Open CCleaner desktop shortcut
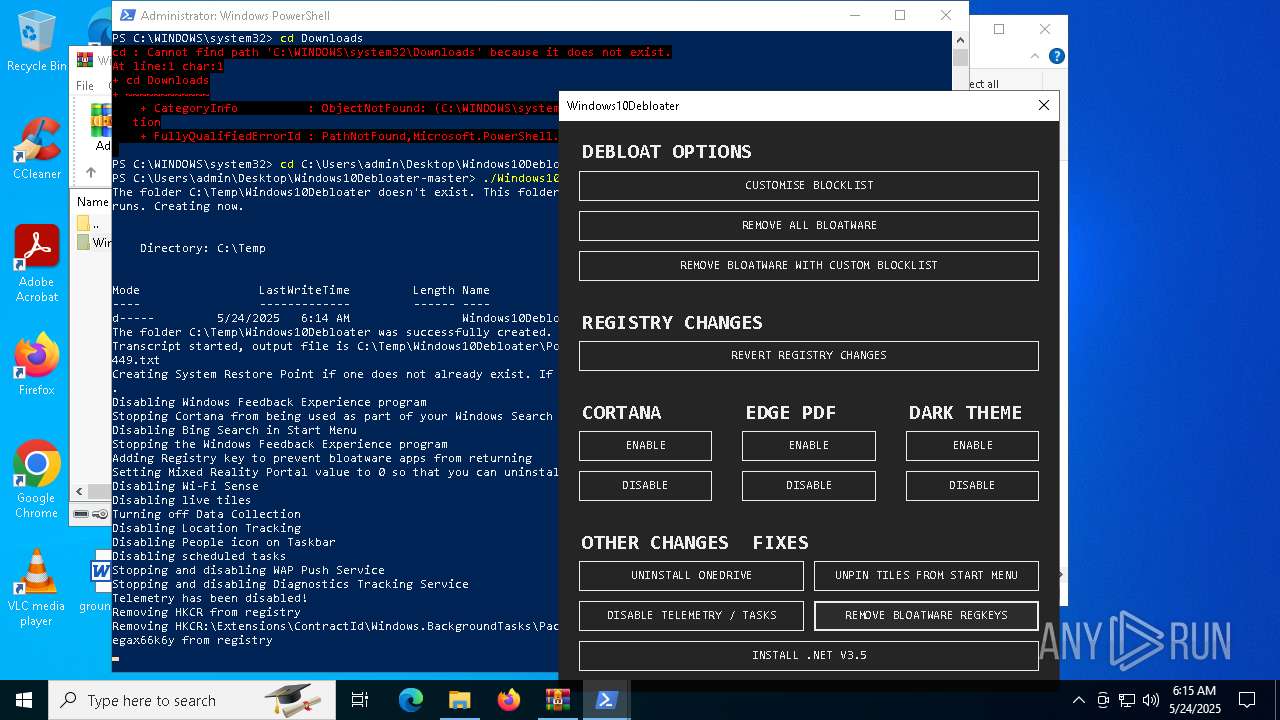Screen dimensions: 1280x720 coord(37,148)
